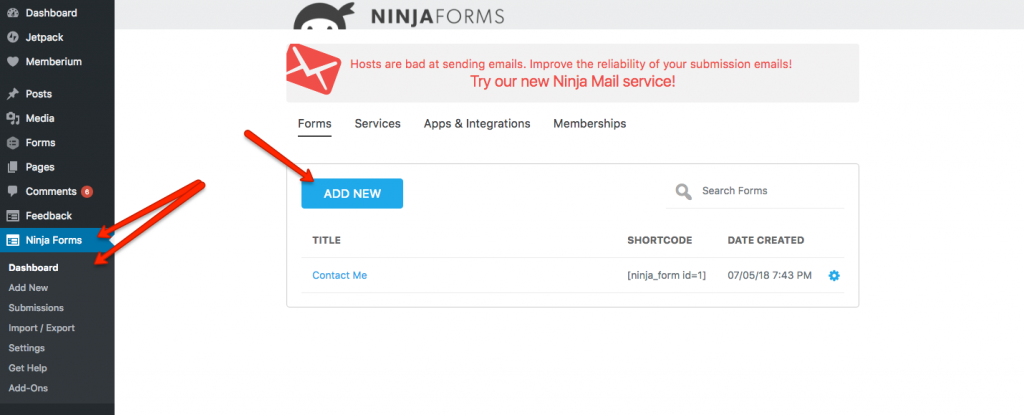The width and height of the screenshot is (1024, 415).
Task: Click the Comments speech bubble icon
Action: point(12,191)
